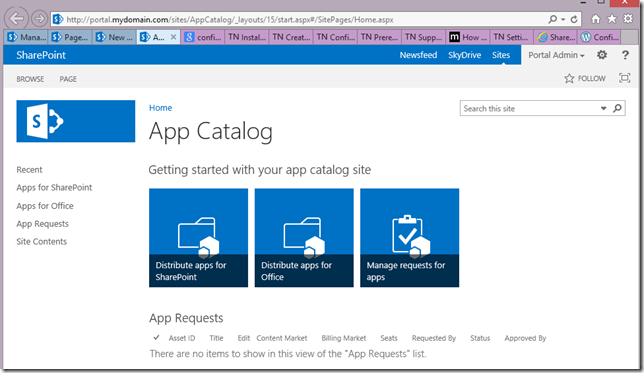Open SkyDrive in suite bar
This screenshot has height=373, width=644.
pos(464,55)
